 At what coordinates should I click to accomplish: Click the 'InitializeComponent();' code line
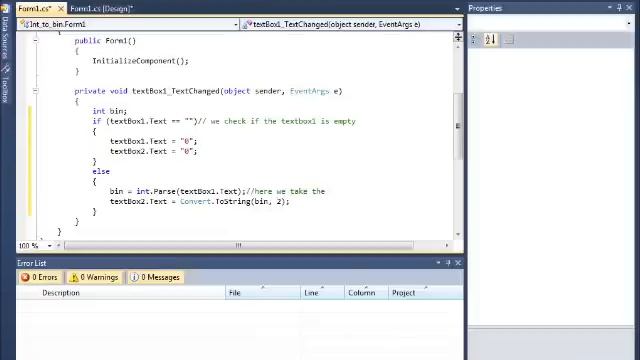140,61
